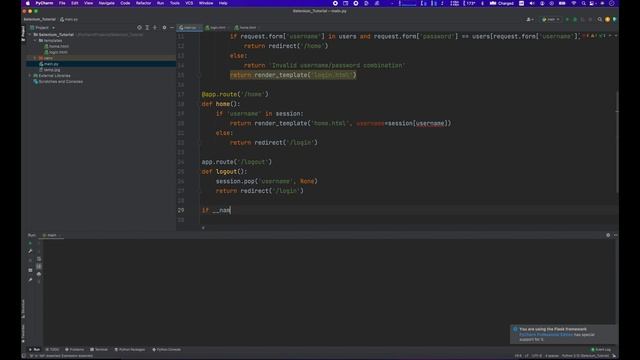Screen dimensions: 640x360
Task: Click the collapse all icon in Project panel
Action: [155, 27]
